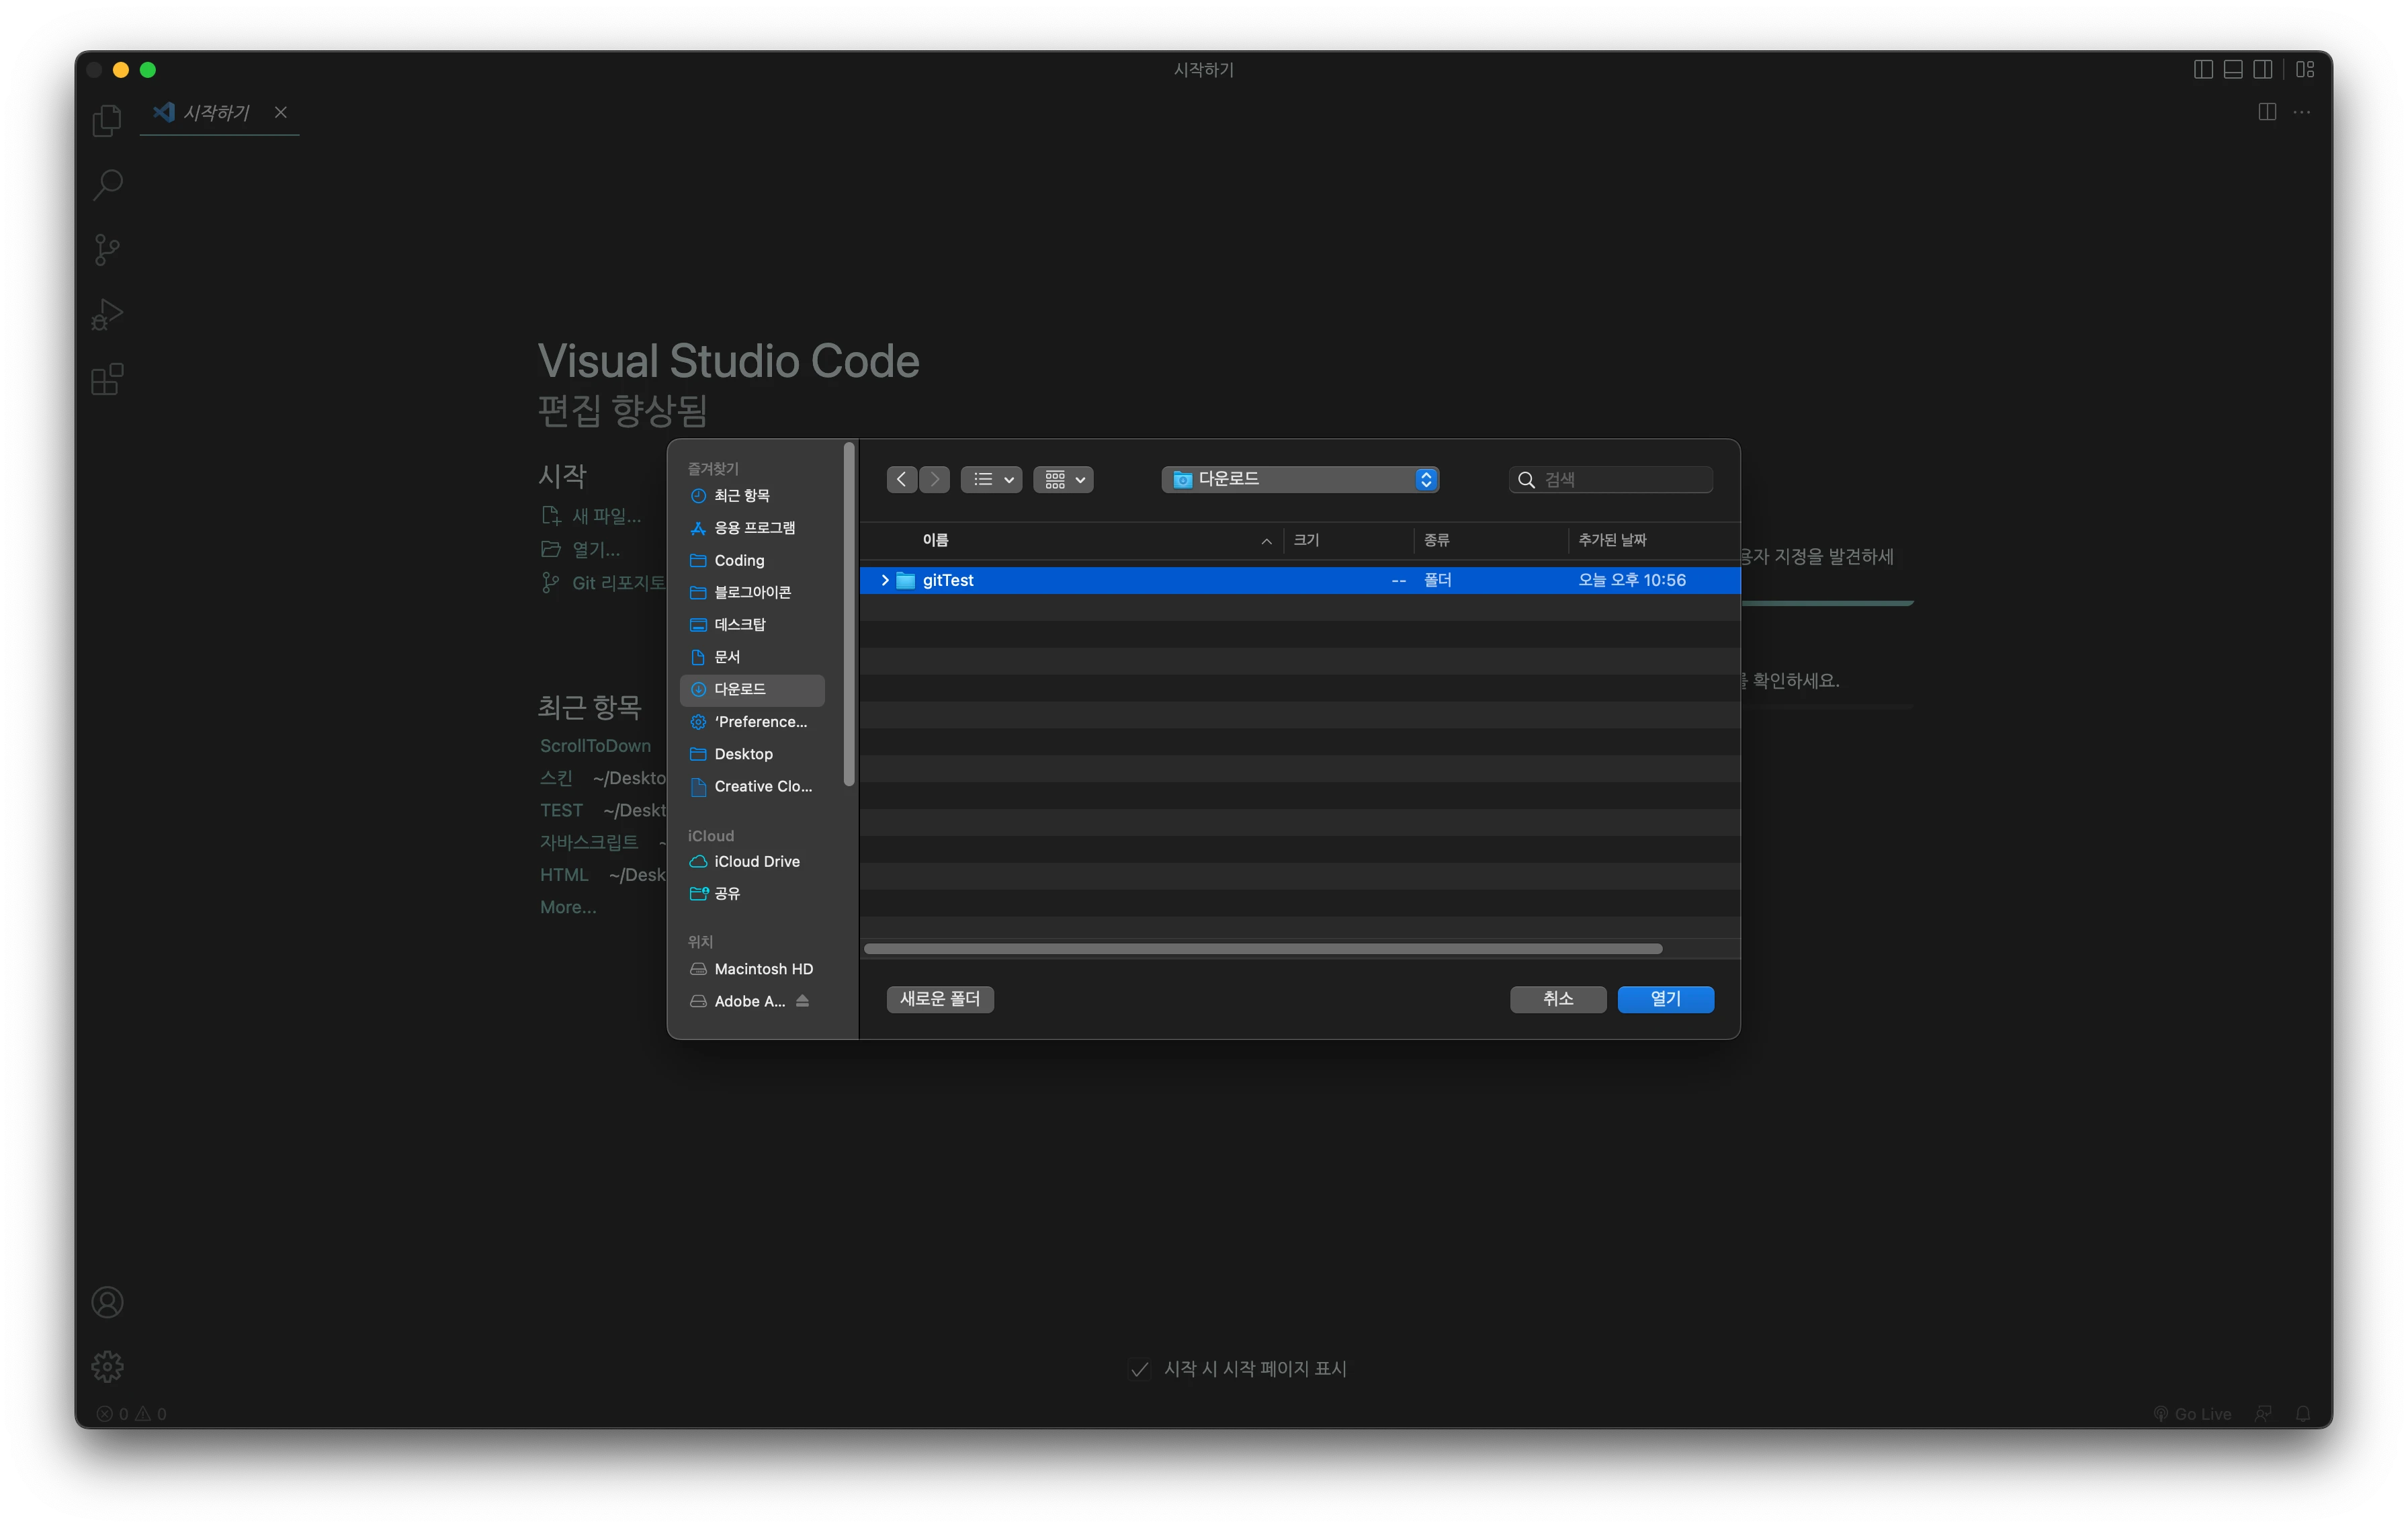Toggle the bottom panel layout icon
Viewport: 2408px width, 1528px height.
point(2233,69)
